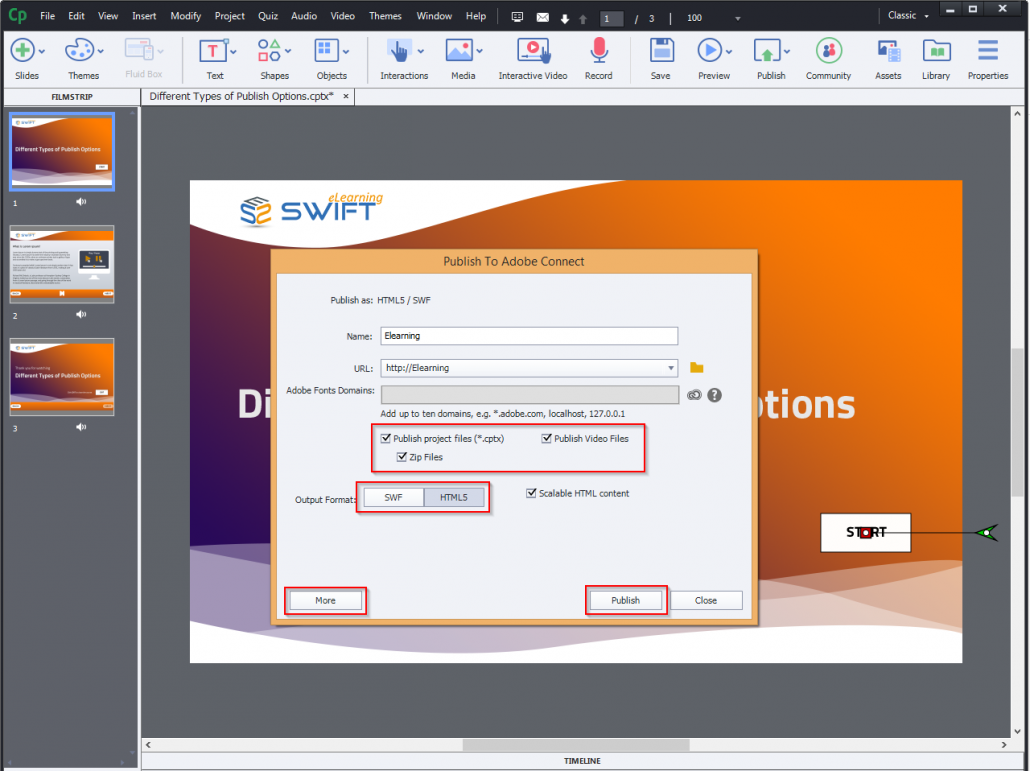This screenshot has height=771, width=1030.
Task: Open the zoom level dropdown
Action: [x=738, y=18]
